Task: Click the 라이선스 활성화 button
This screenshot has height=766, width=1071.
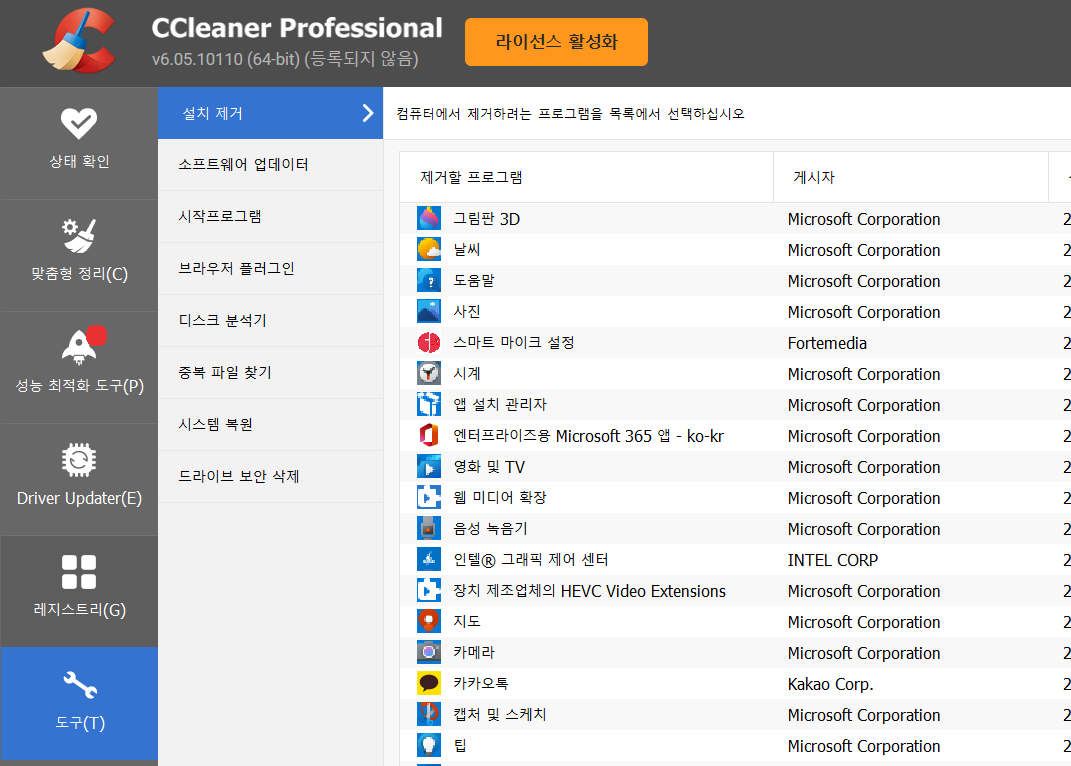Action: click(x=556, y=42)
